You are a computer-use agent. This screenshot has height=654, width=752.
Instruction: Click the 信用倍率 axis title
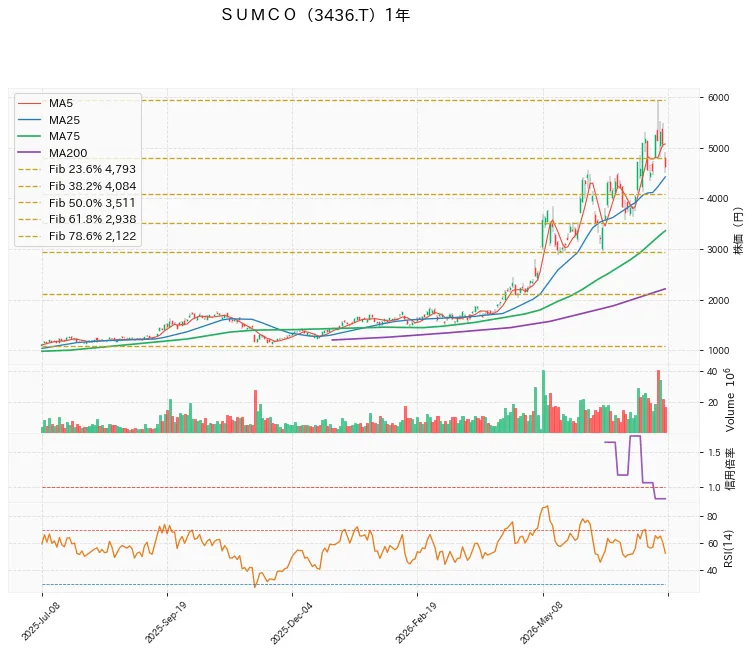(730, 469)
